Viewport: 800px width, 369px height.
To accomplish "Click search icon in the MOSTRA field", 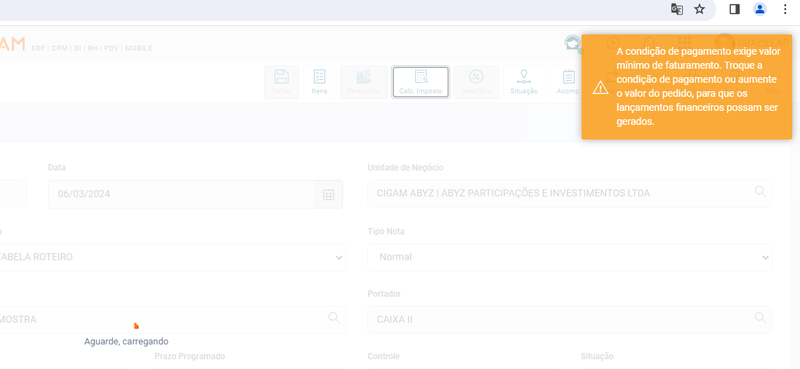I will click(x=334, y=317).
